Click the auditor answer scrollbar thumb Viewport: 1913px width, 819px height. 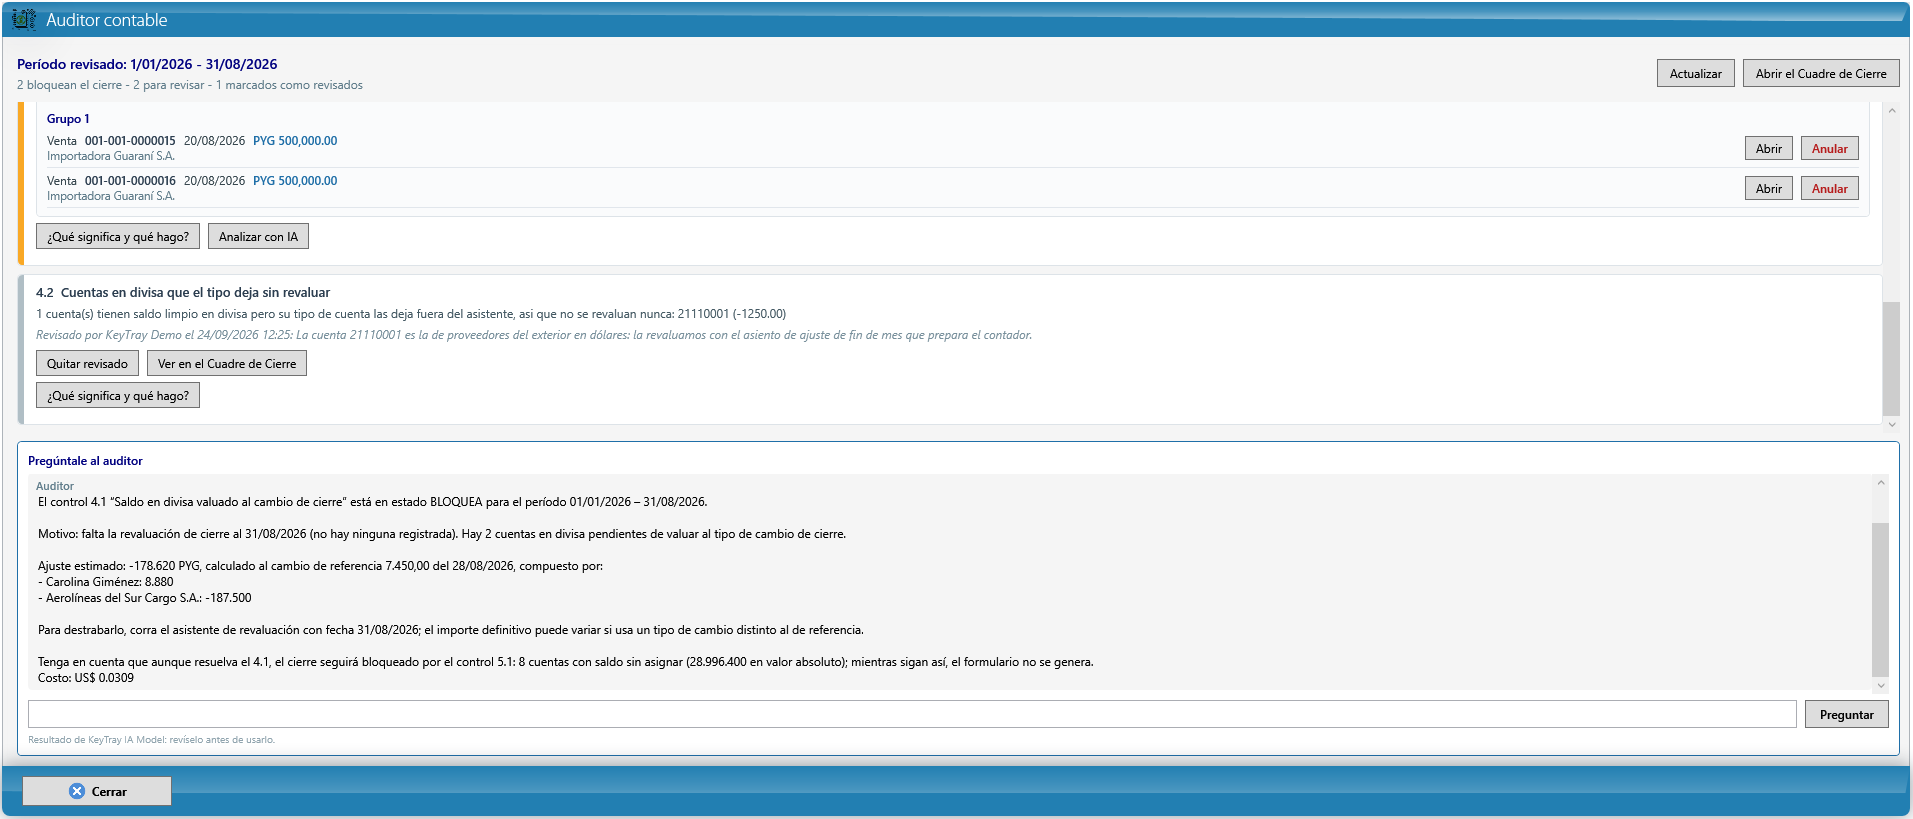[1881, 599]
